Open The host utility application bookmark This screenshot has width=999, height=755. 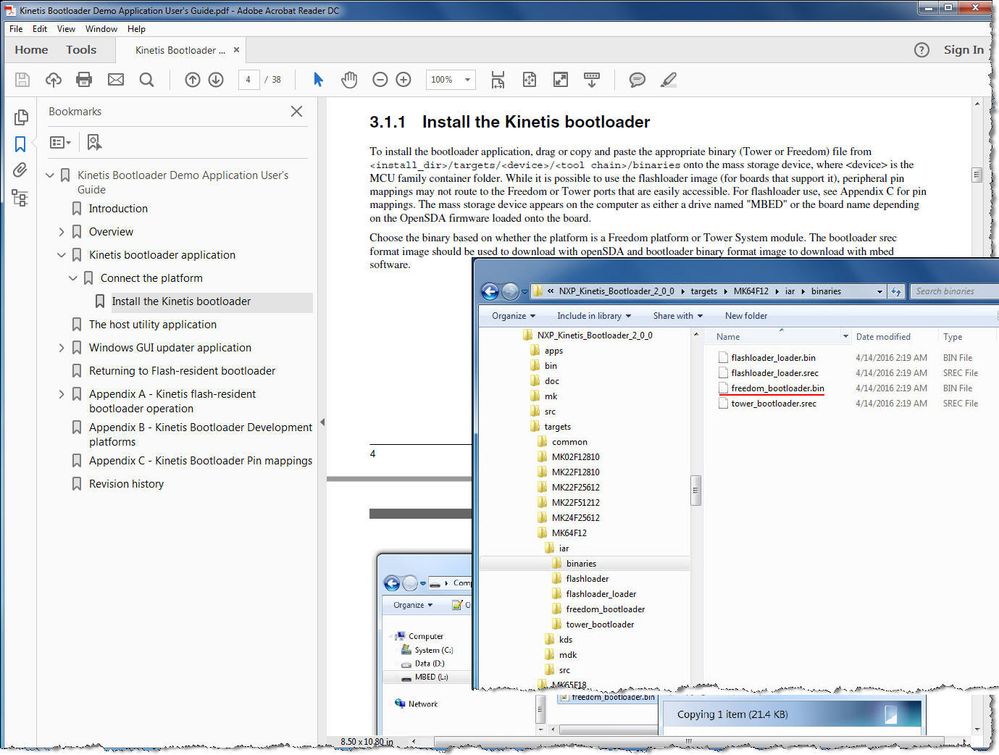tap(153, 325)
